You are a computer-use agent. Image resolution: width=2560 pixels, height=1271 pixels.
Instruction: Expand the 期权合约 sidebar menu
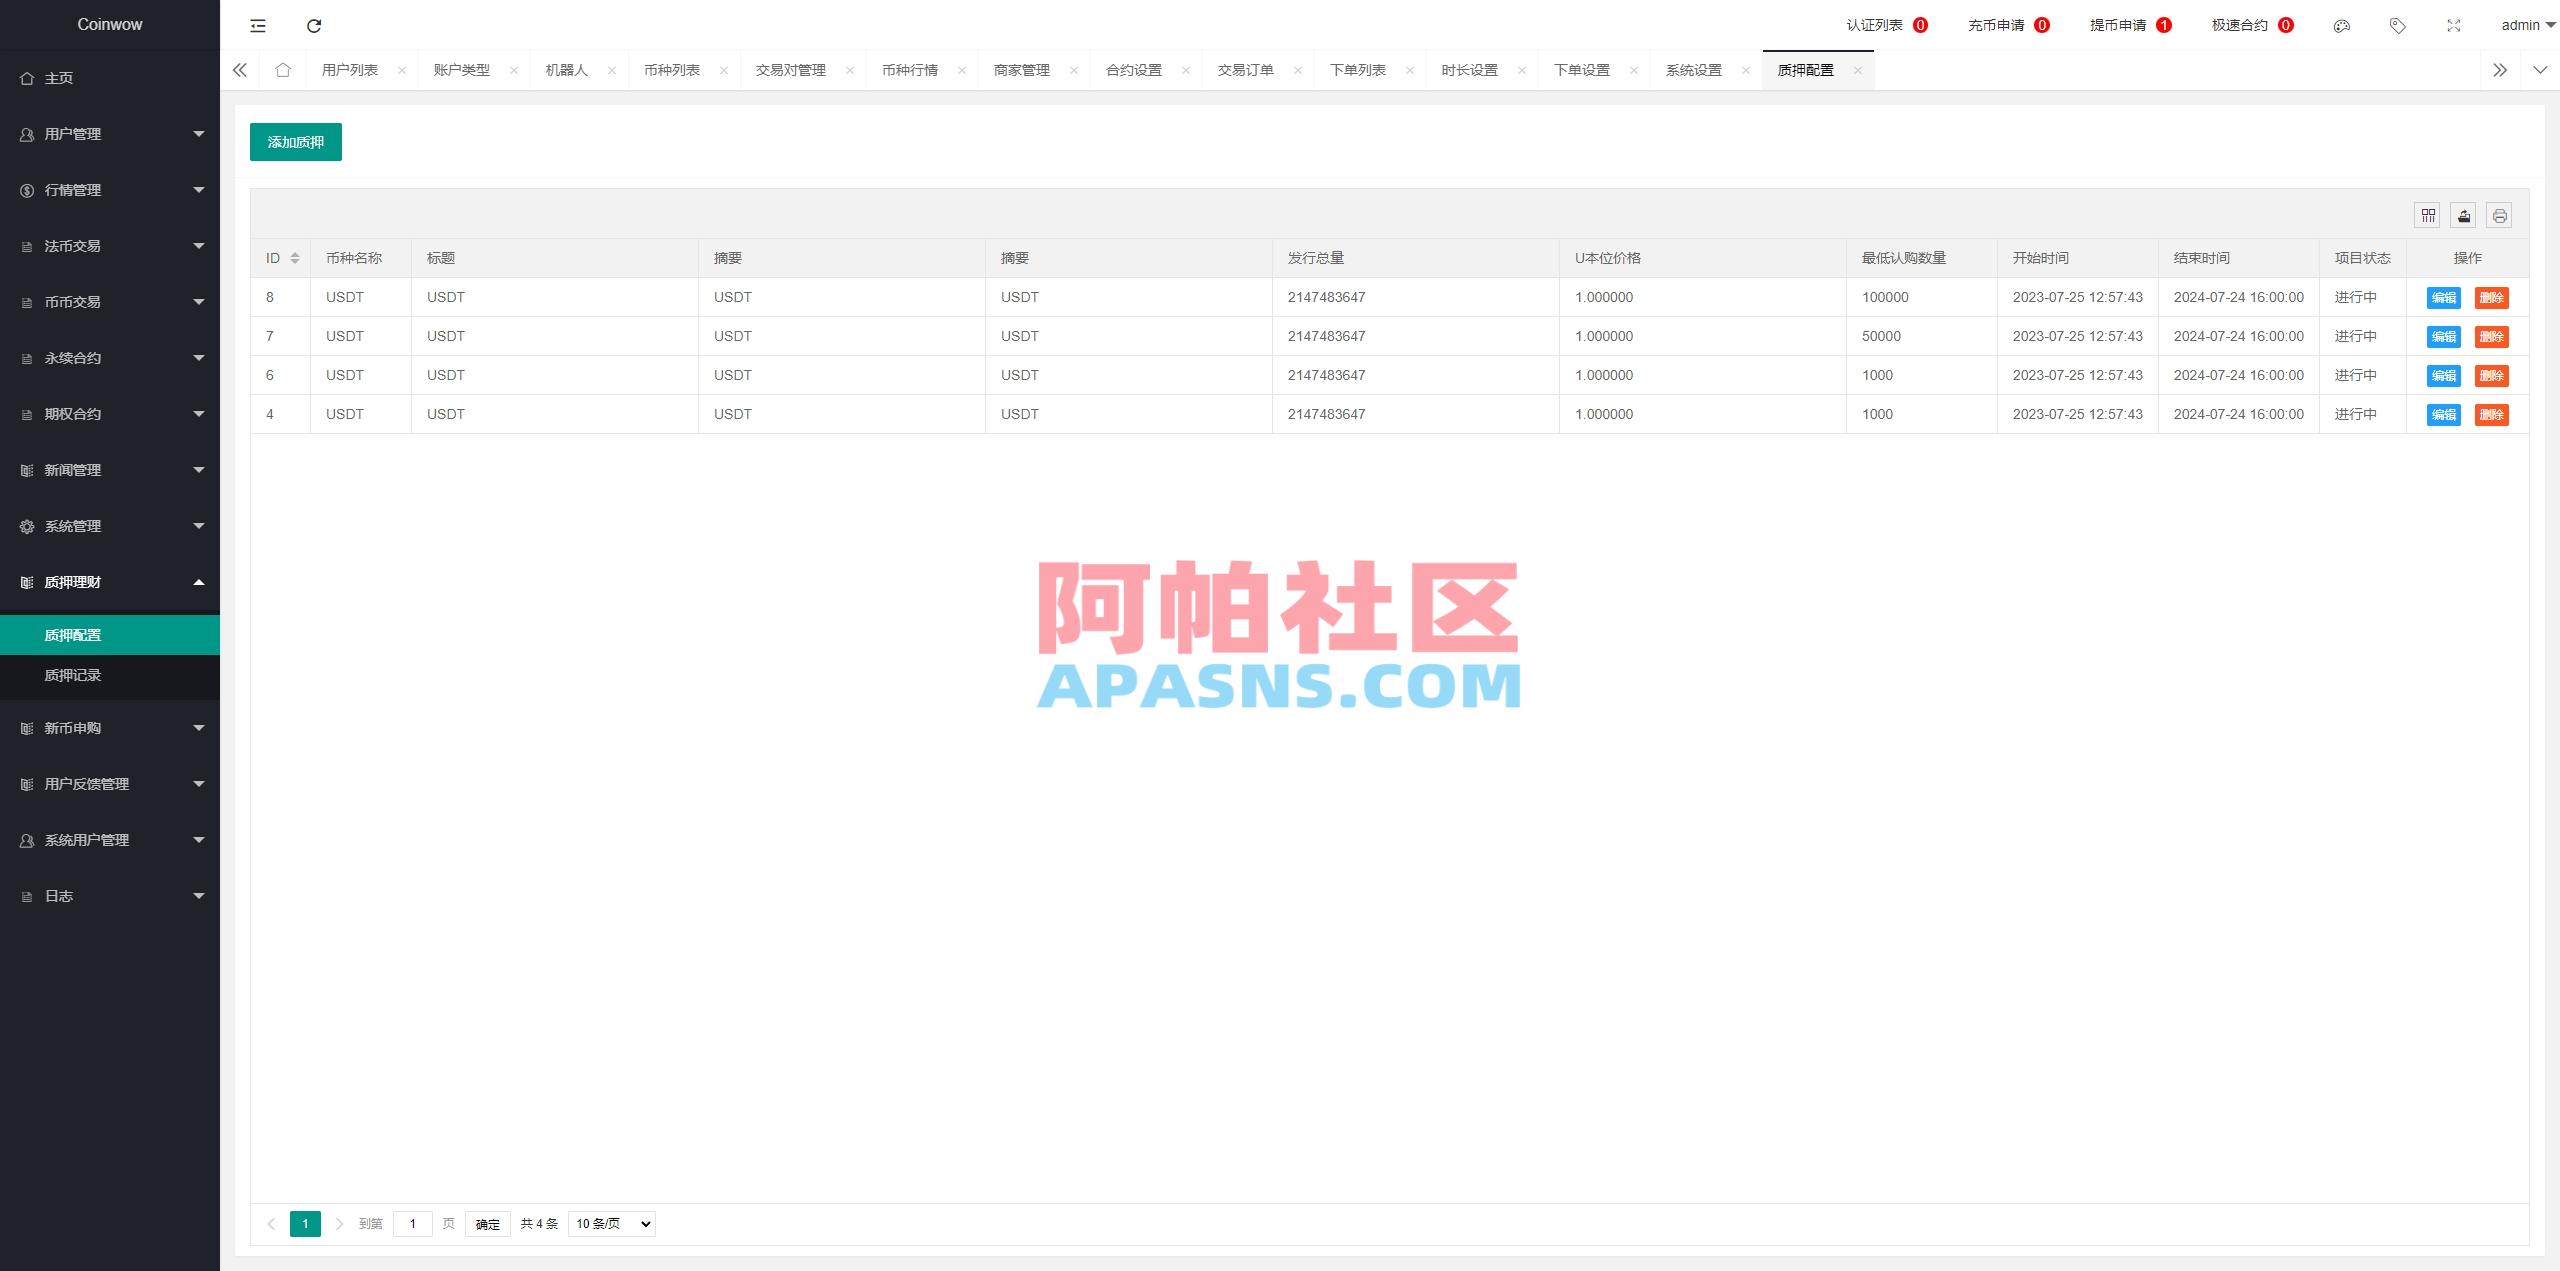[110, 414]
